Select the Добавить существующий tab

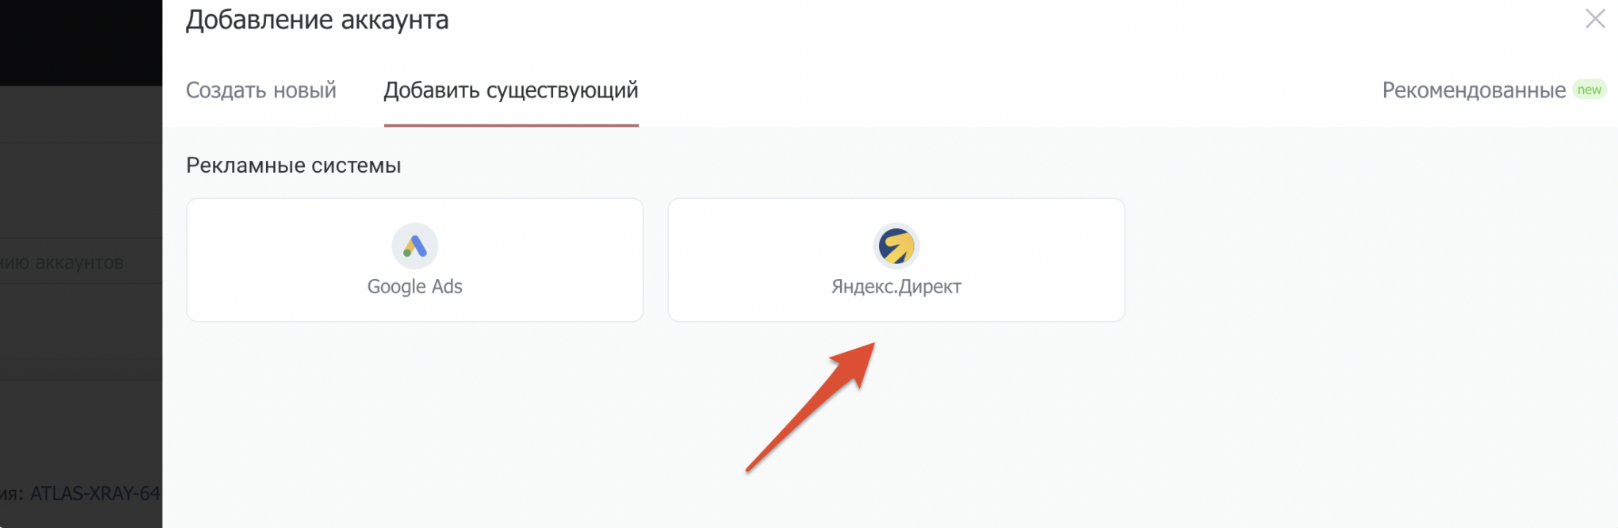pos(510,90)
